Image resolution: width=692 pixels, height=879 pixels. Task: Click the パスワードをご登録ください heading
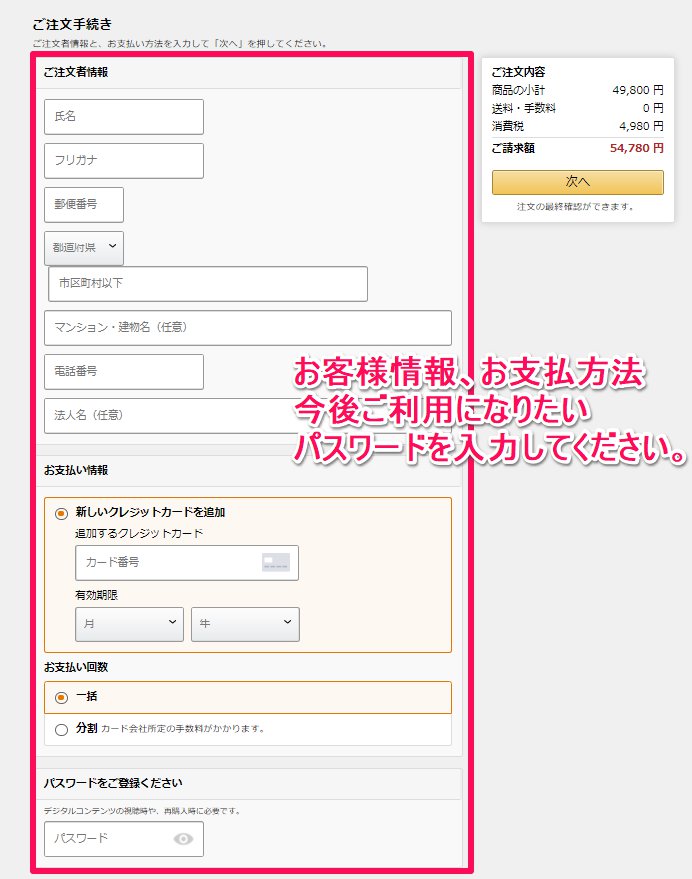point(113,783)
